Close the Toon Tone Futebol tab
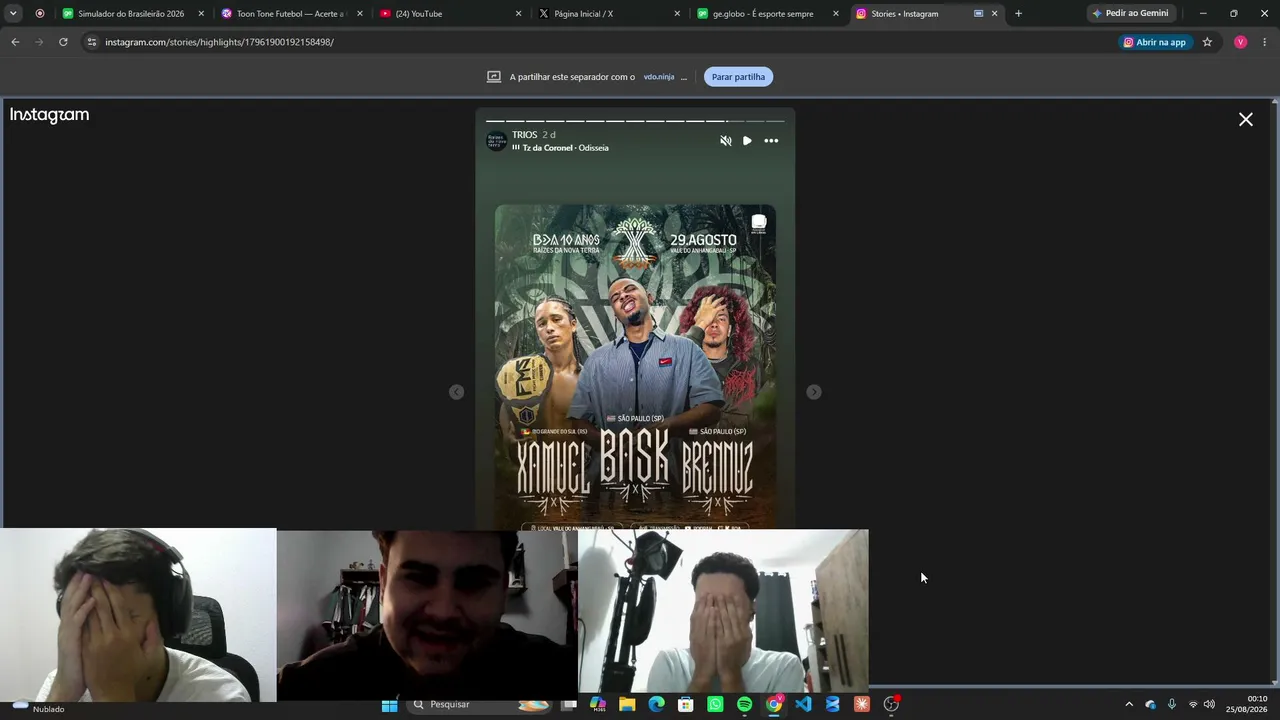 [x=360, y=14]
